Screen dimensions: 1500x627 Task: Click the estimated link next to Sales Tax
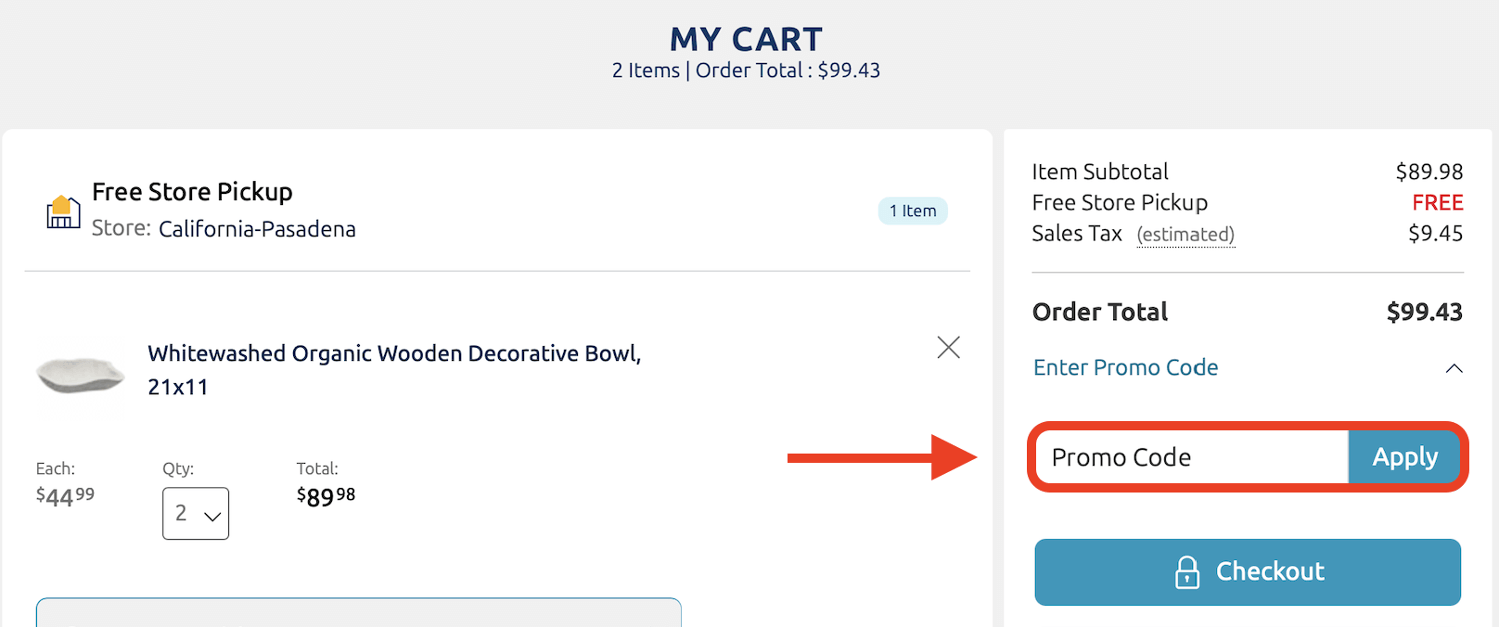(1186, 234)
